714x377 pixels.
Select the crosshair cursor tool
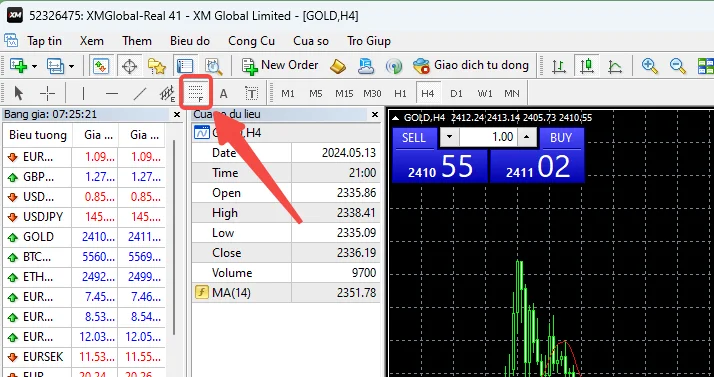coord(47,94)
